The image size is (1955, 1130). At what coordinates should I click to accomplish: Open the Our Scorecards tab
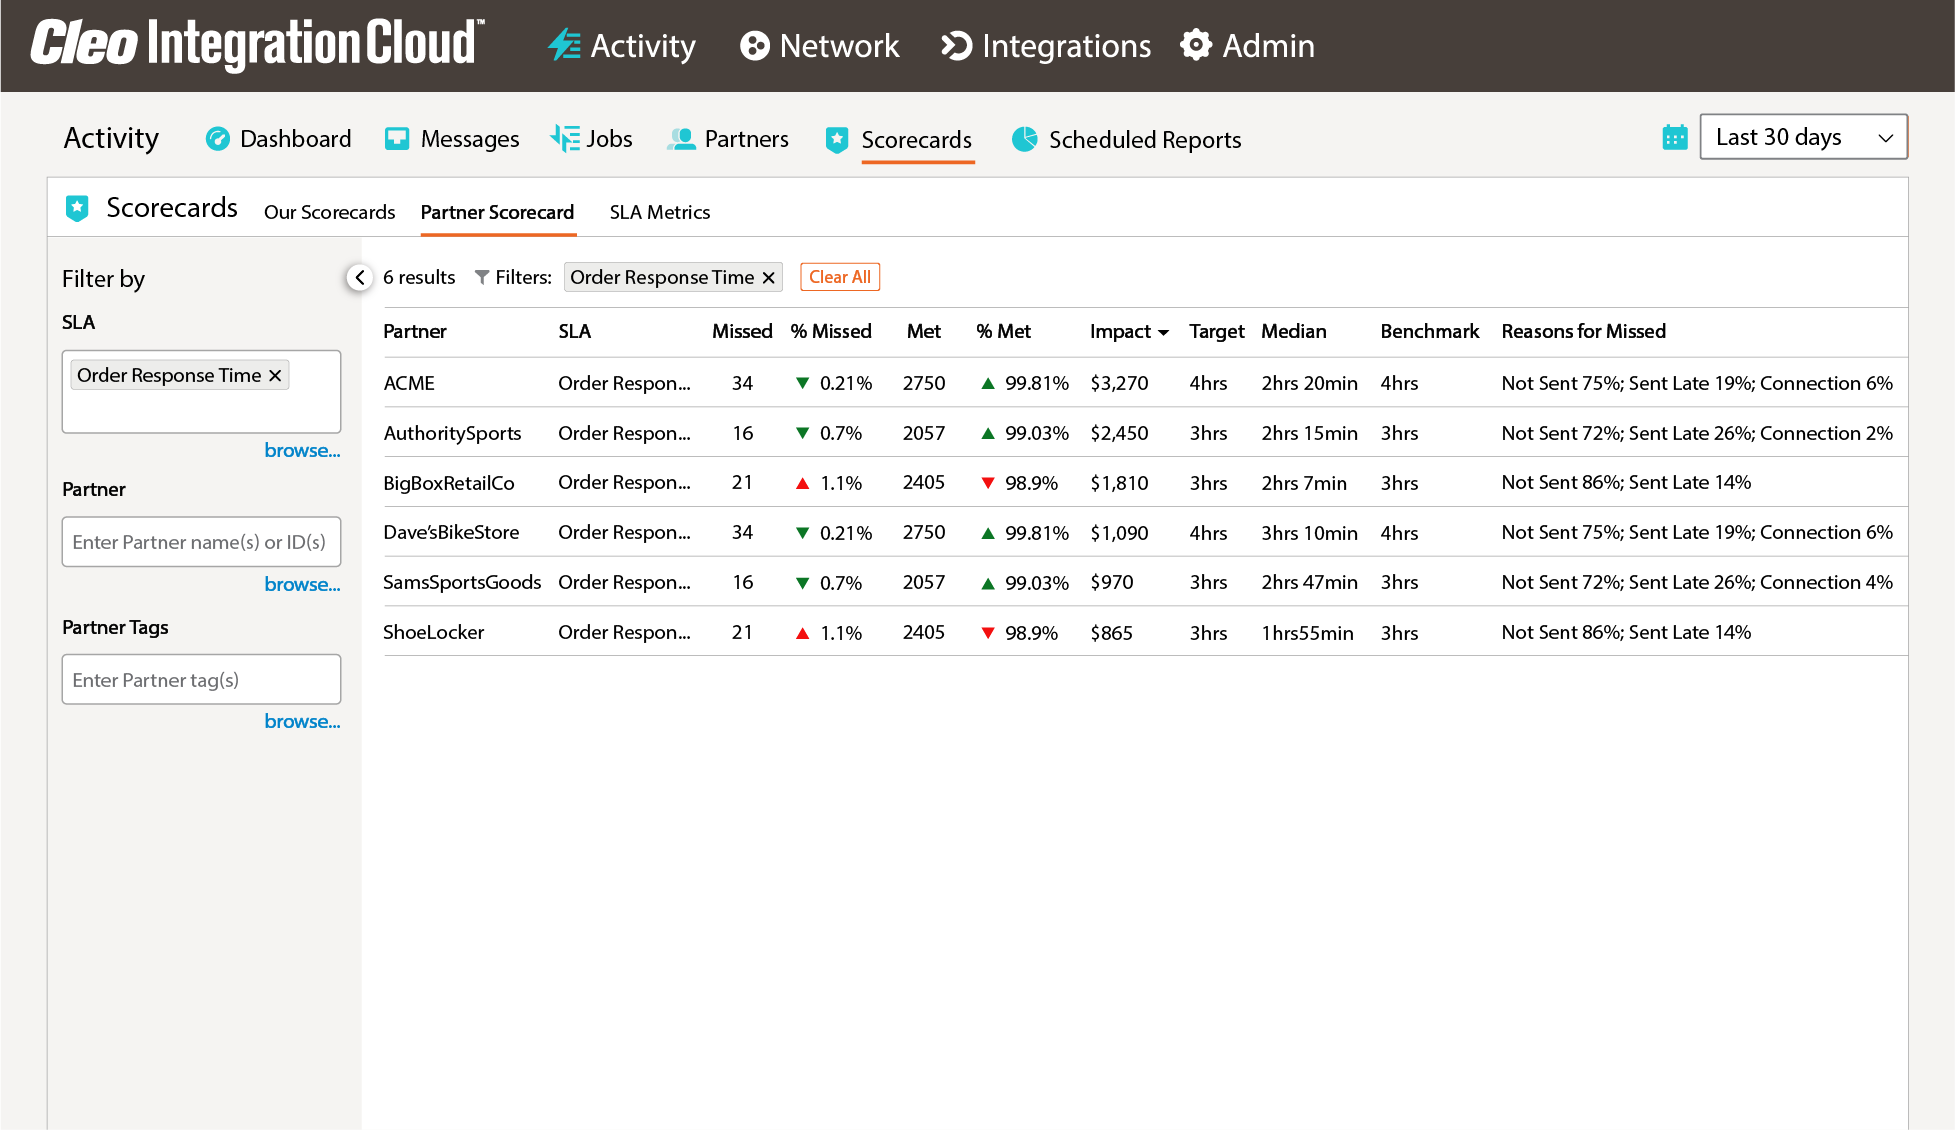(329, 212)
